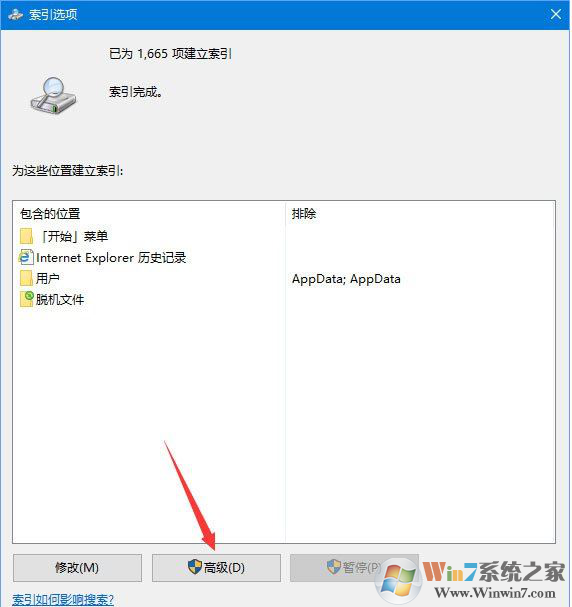Click the 包含的位置 column header
The height and width of the screenshot is (607, 572).
50,214
